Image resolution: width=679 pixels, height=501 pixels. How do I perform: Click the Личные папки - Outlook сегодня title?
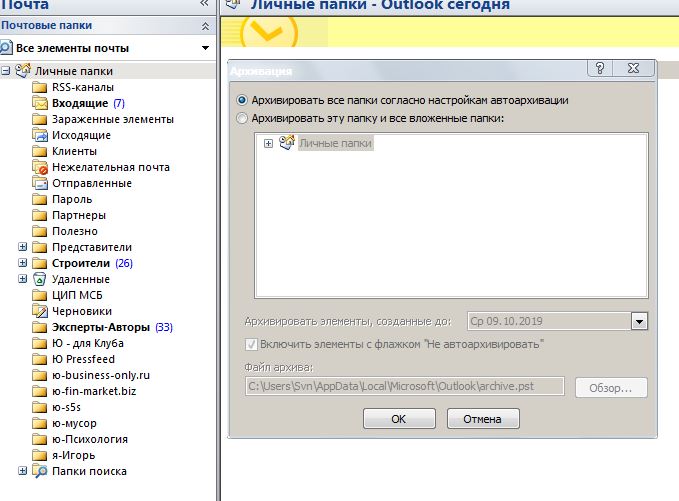[380, 4]
